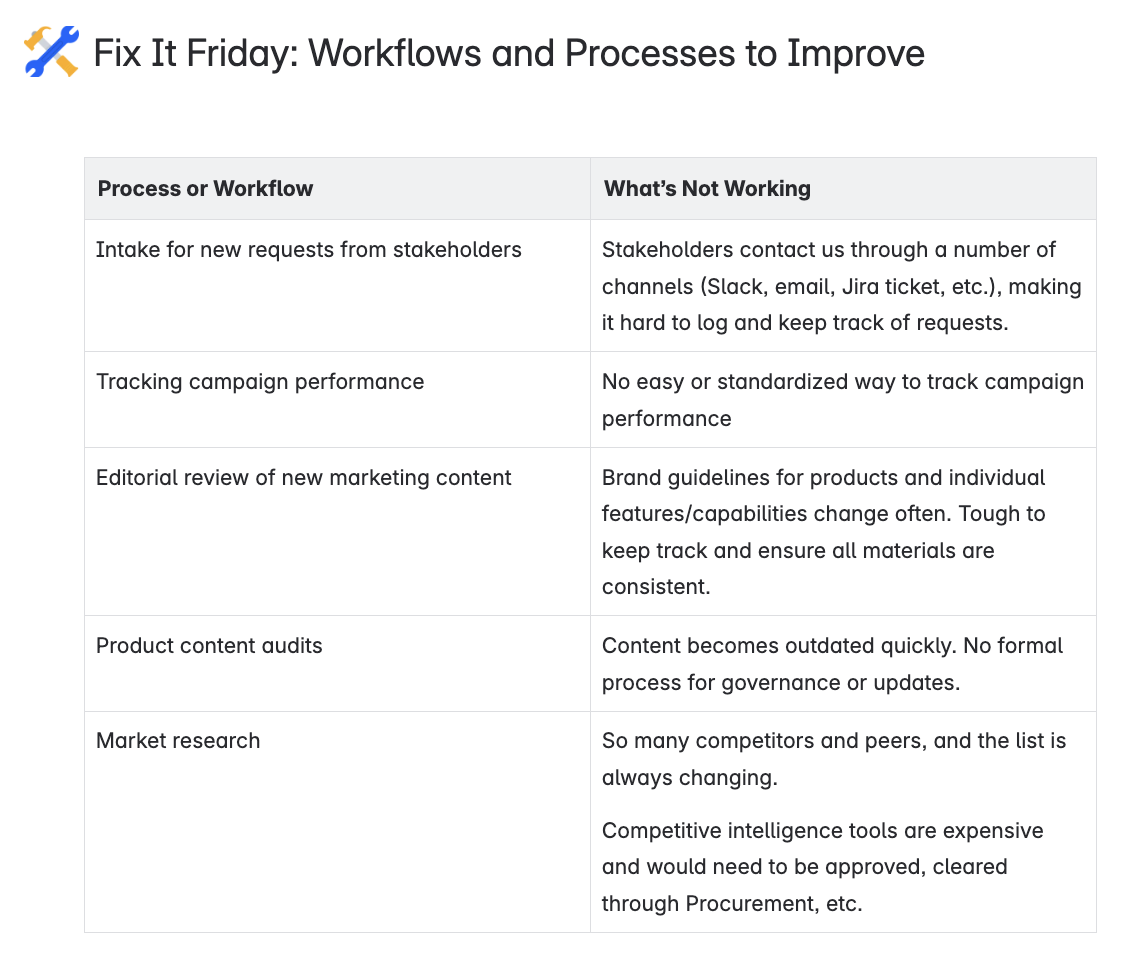Select the Process or Workflow header cell
This screenshot has width=1148, height=956.
point(338,189)
